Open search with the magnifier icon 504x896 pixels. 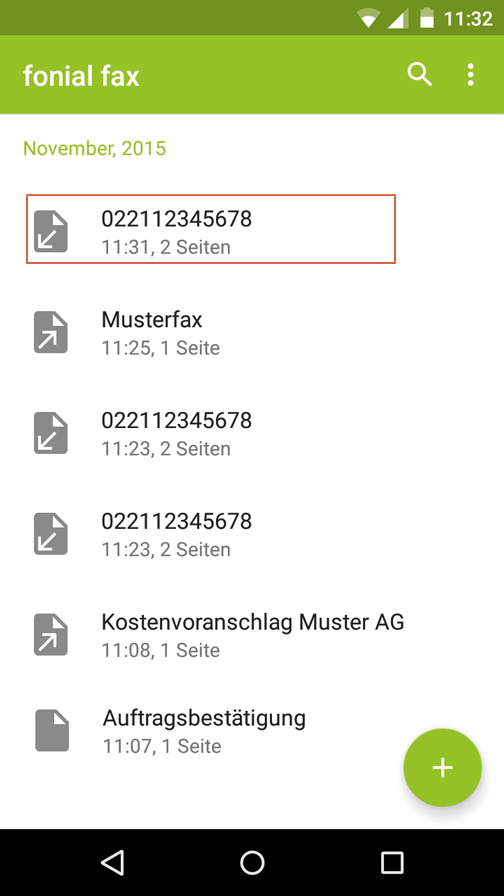tap(419, 75)
